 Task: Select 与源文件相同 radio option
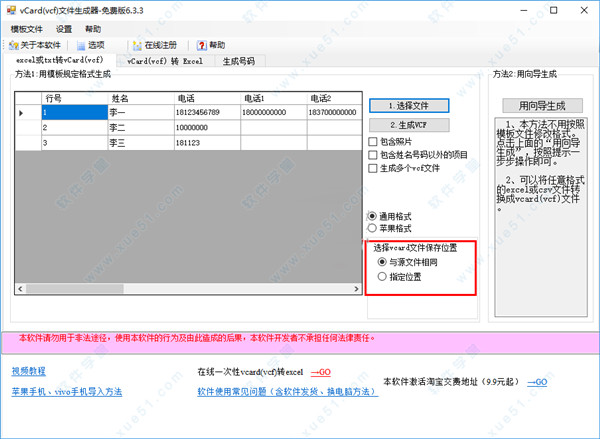pyautogui.click(x=381, y=262)
